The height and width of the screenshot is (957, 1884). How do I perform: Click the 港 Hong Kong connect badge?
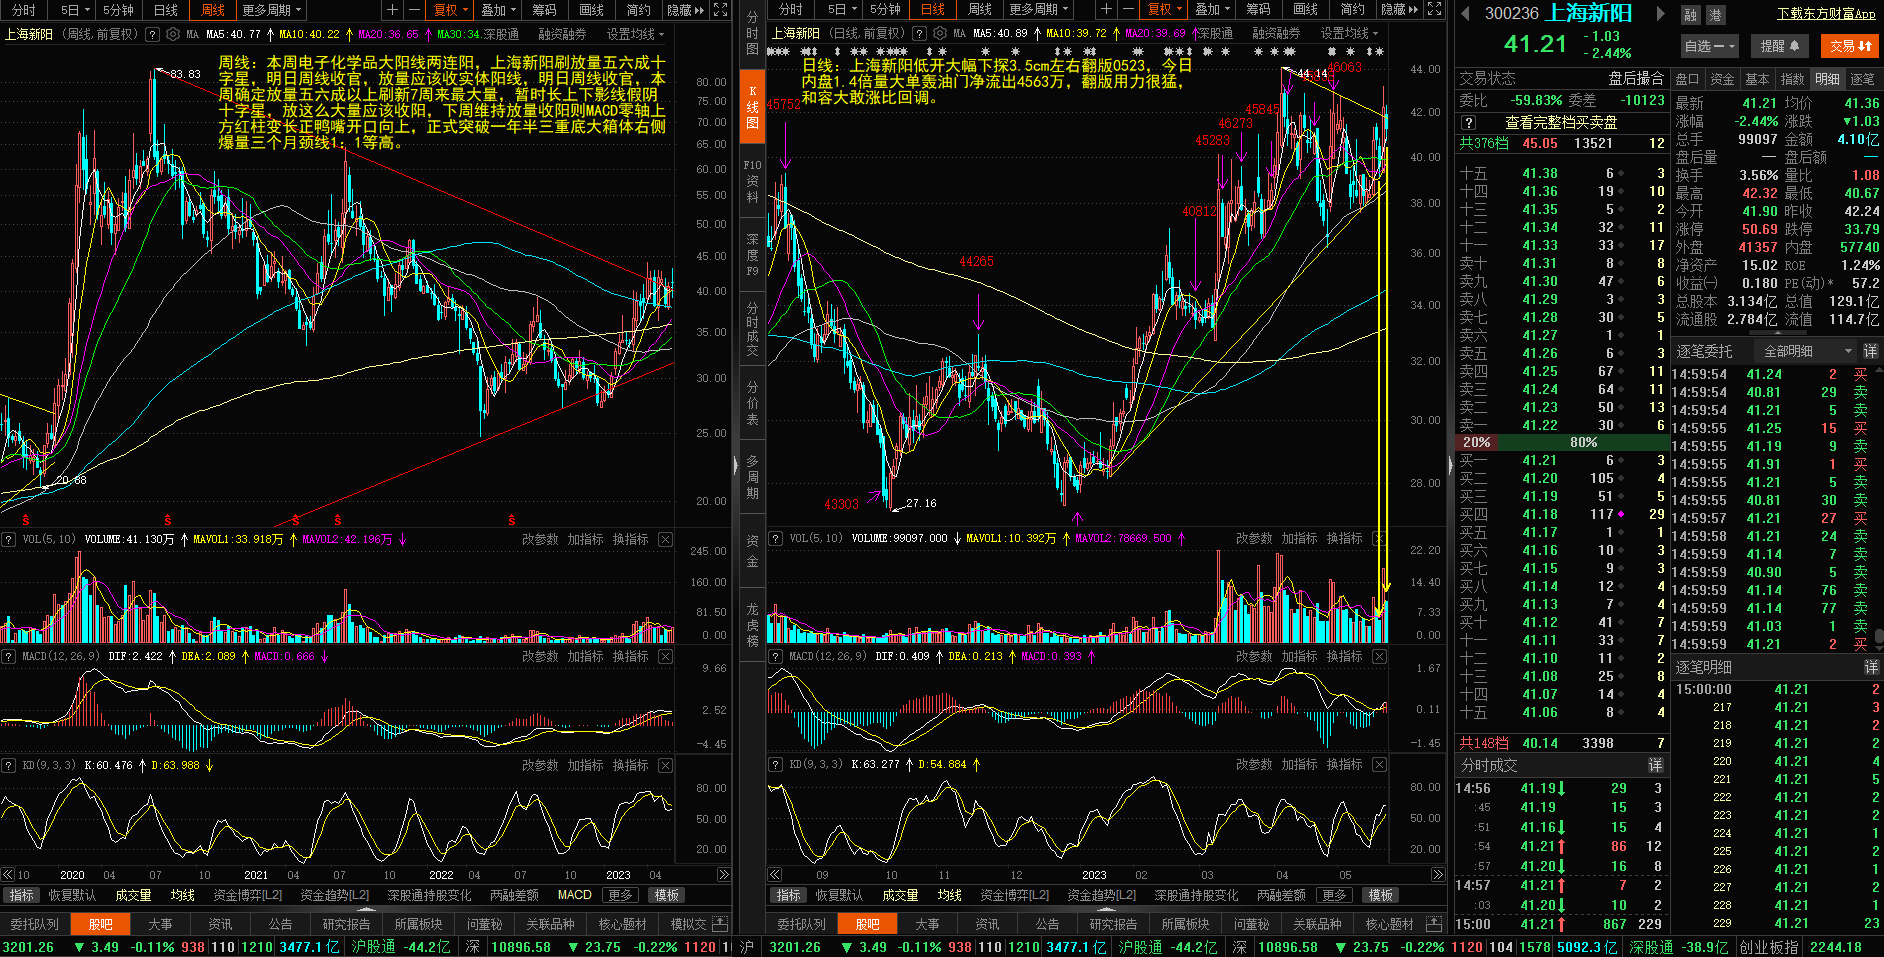pos(1715,15)
